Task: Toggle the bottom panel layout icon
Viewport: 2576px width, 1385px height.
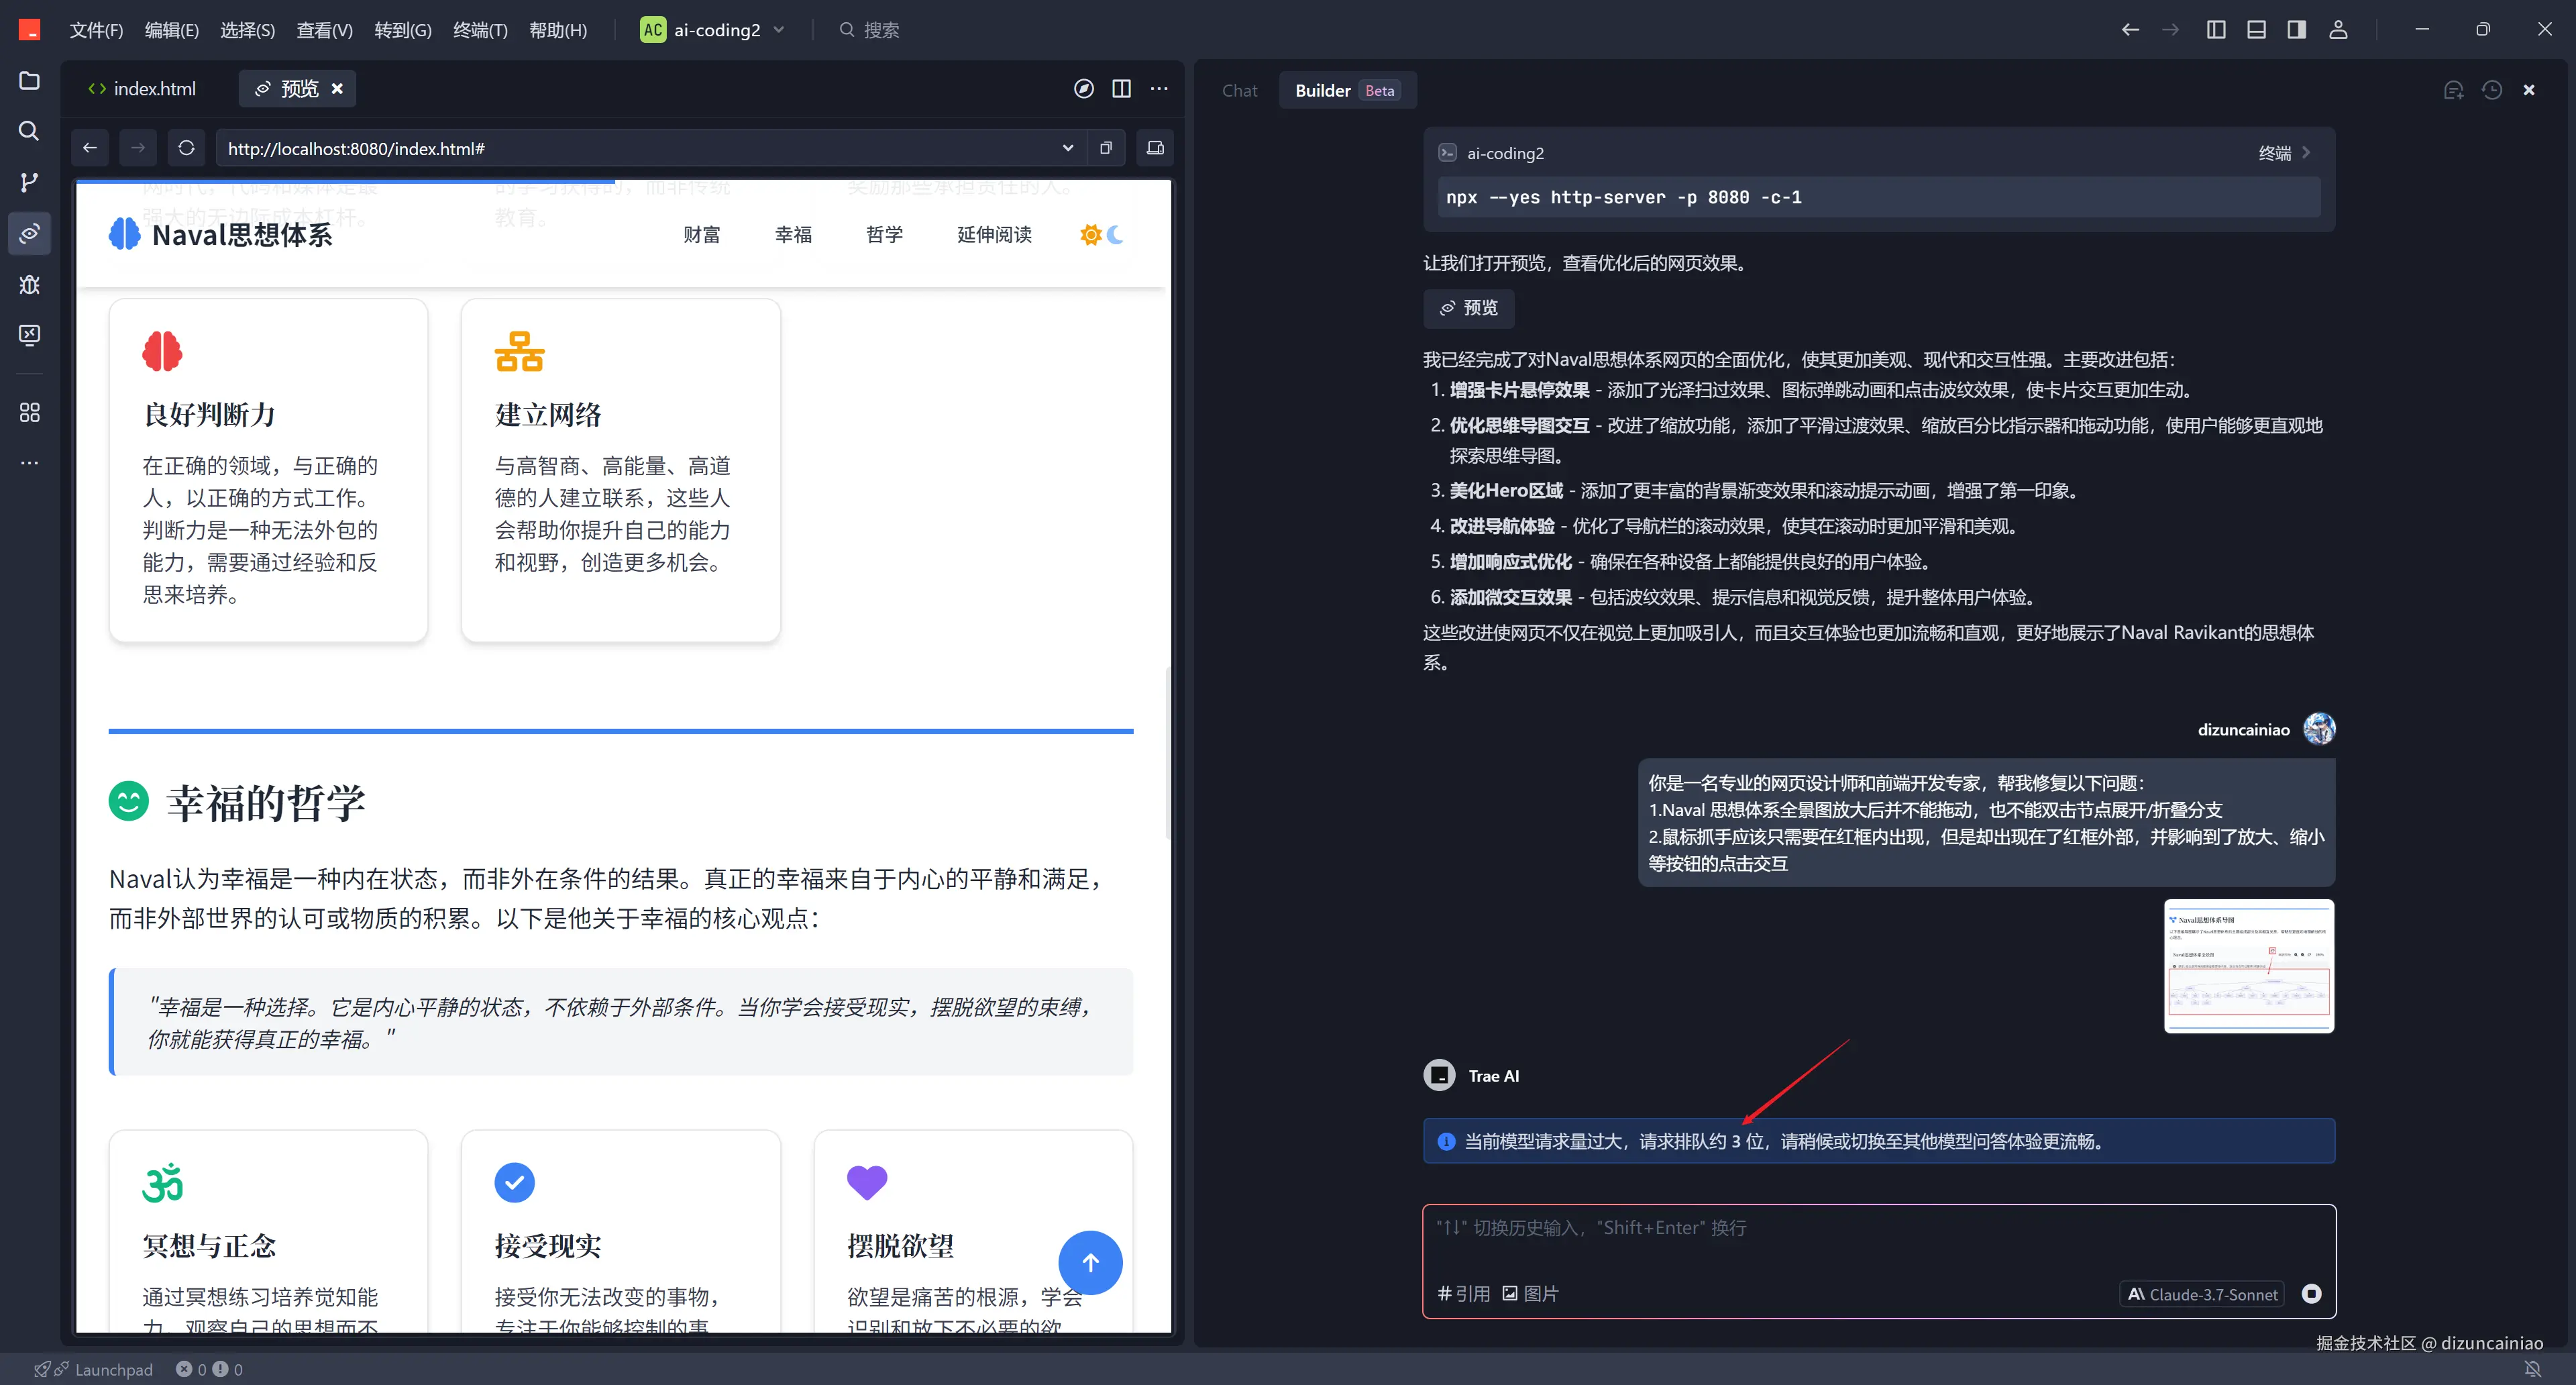Action: 2256,29
